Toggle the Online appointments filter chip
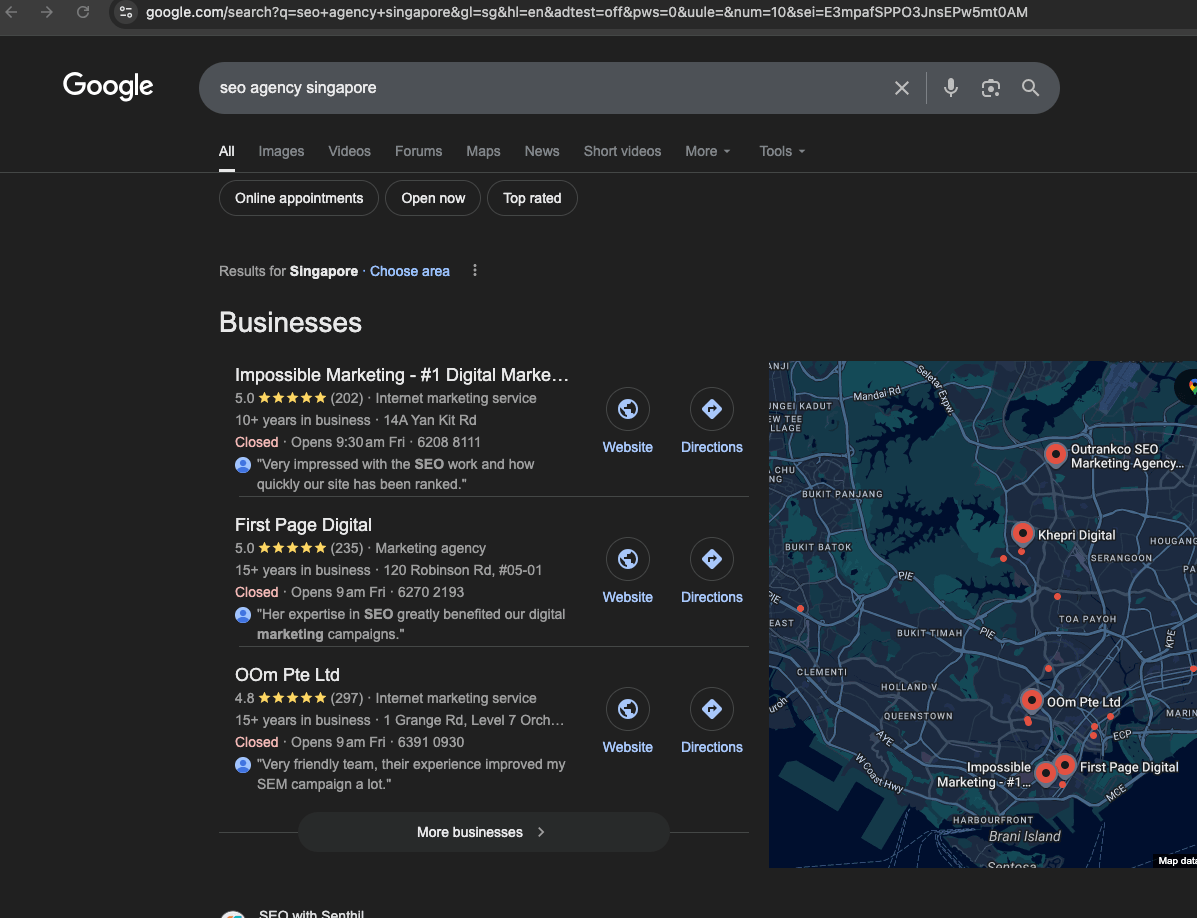 298,198
